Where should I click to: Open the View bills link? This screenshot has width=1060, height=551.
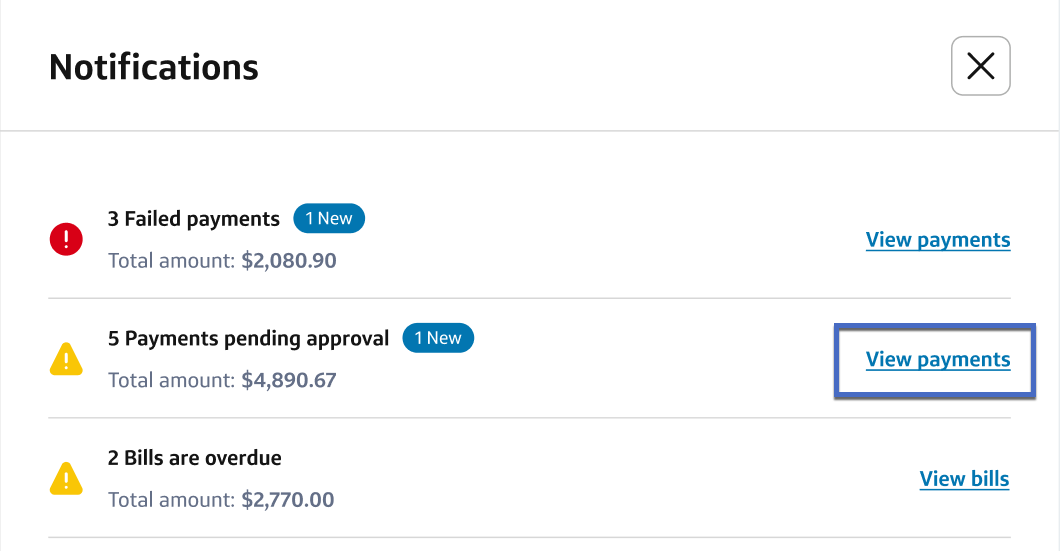(x=964, y=479)
